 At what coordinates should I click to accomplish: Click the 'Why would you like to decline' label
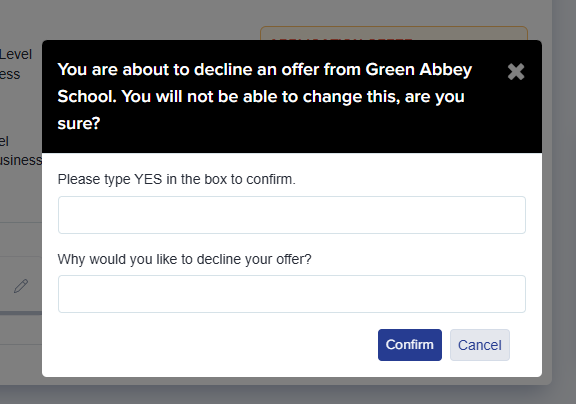click(x=184, y=259)
